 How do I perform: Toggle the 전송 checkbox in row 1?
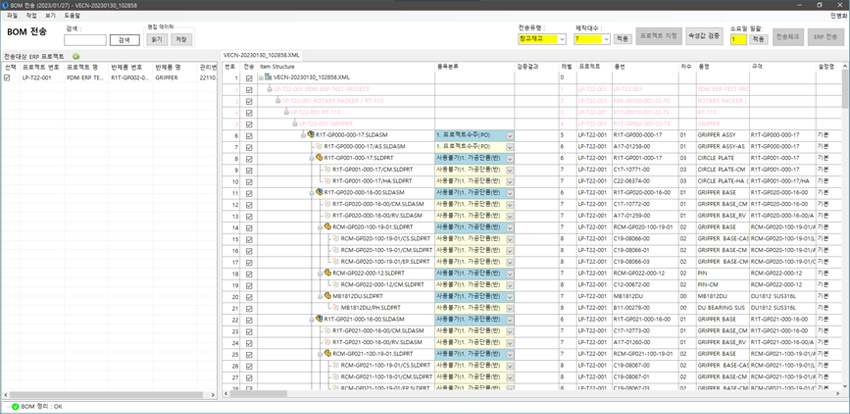[x=249, y=76]
